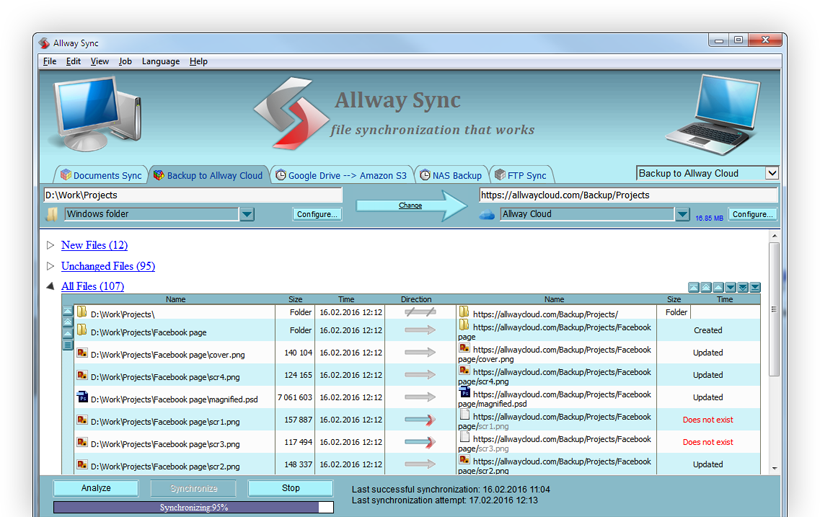
Task: Click the Stop button
Action: [x=290, y=488]
